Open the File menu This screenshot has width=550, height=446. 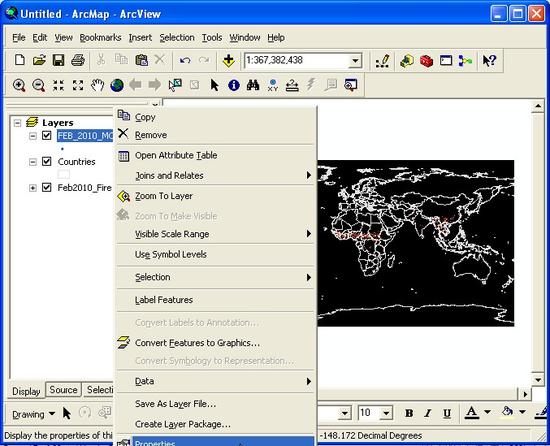pos(19,38)
